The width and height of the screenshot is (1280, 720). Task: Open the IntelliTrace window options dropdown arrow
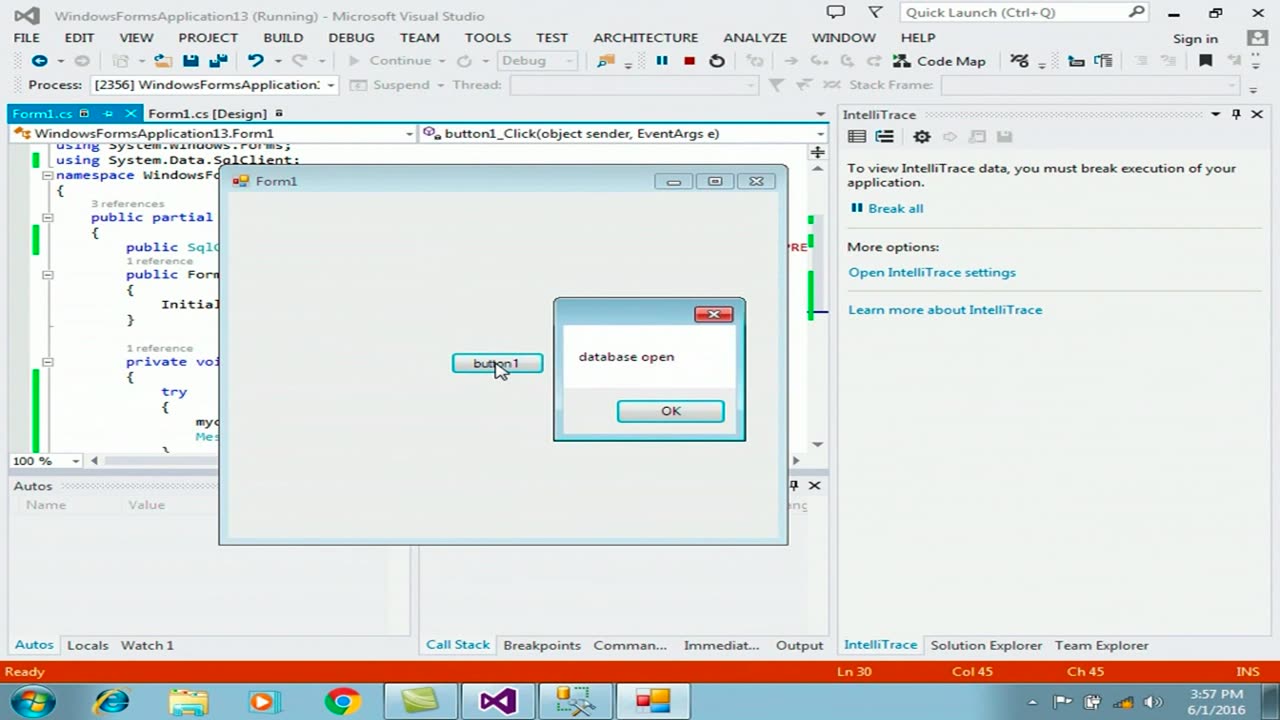point(1216,114)
